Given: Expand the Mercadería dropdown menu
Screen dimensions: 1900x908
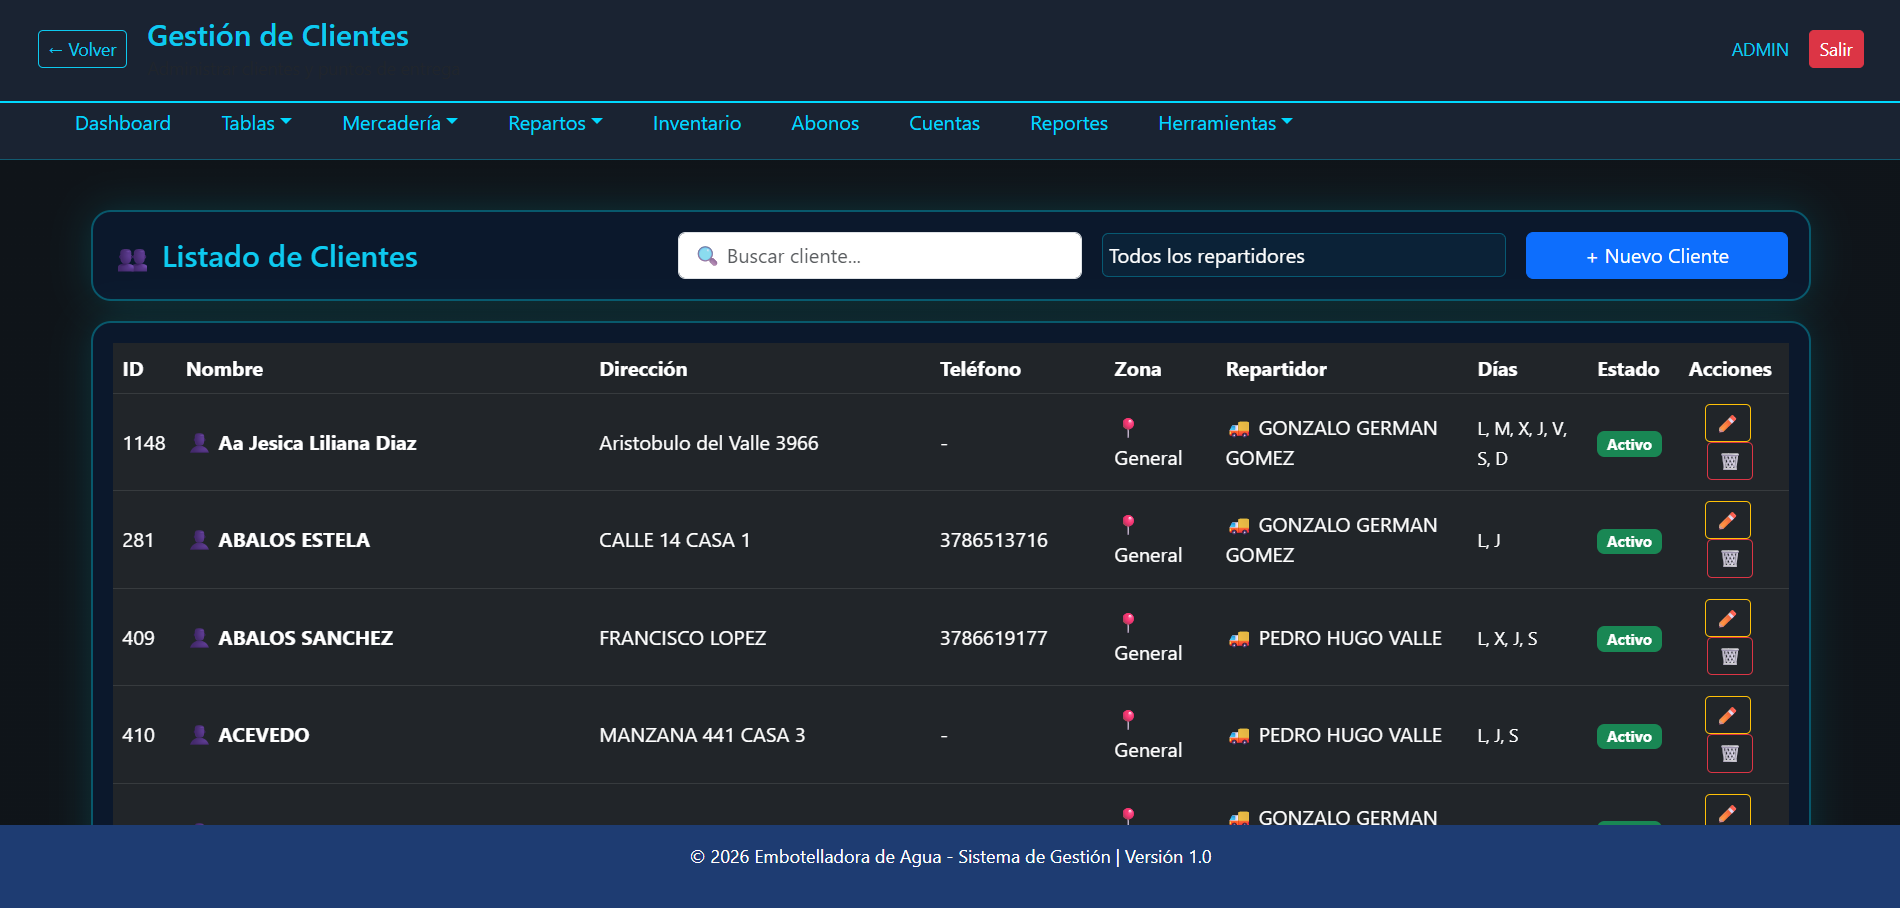Looking at the screenshot, I should click(x=399, y=123).
